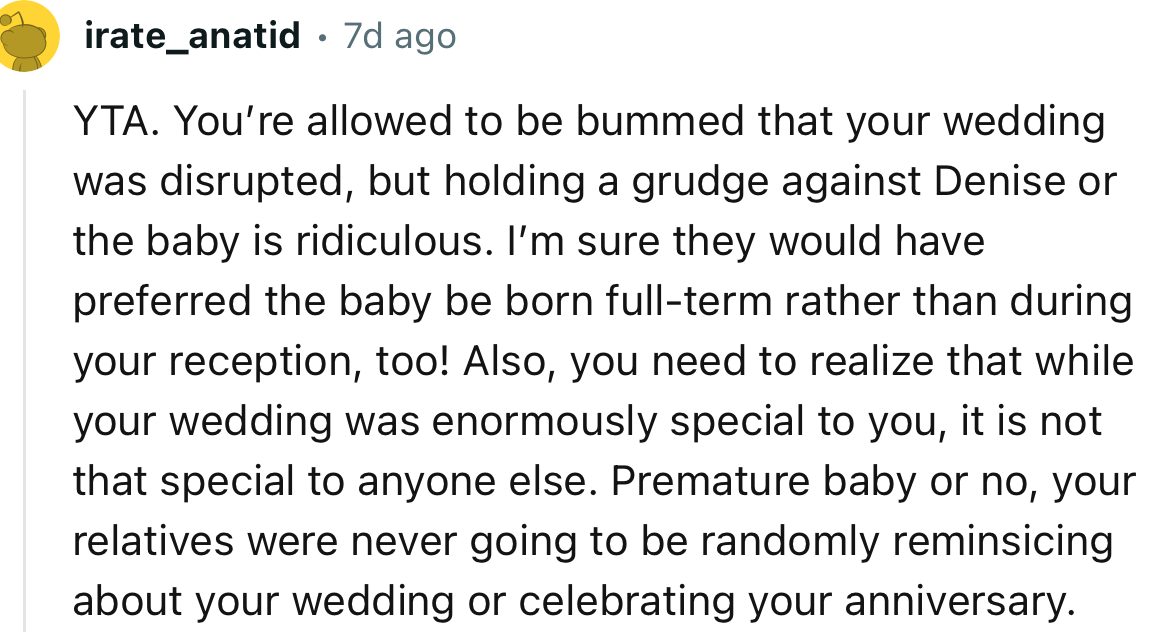Click the vertical thread bar to fold comment

[24, 350]
